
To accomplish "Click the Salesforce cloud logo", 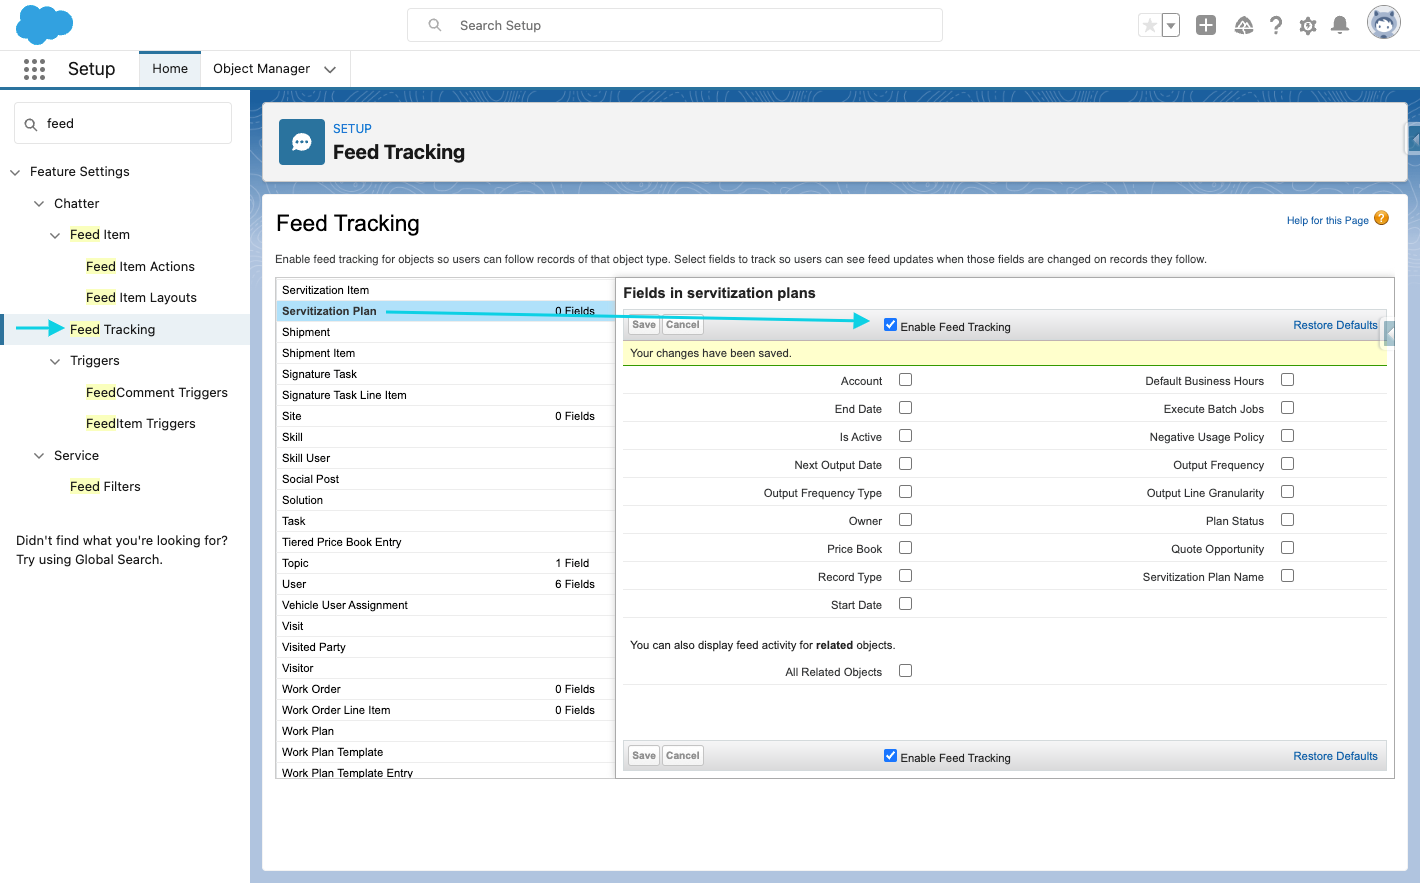I will tap(45, 25).
